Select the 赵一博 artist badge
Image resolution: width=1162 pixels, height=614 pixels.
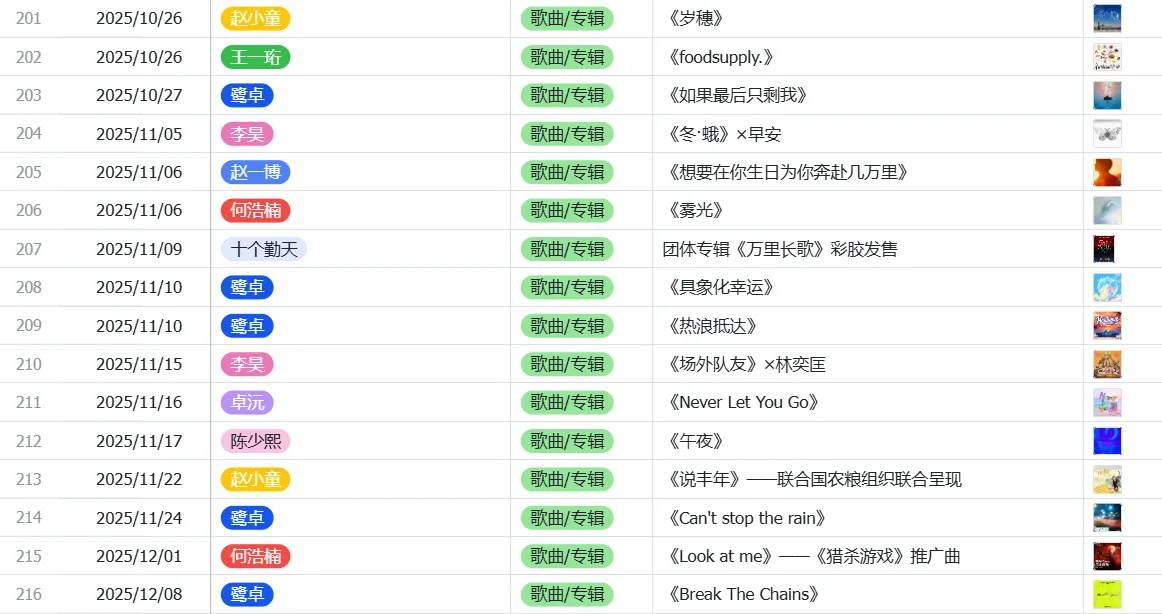click(255, 171)
